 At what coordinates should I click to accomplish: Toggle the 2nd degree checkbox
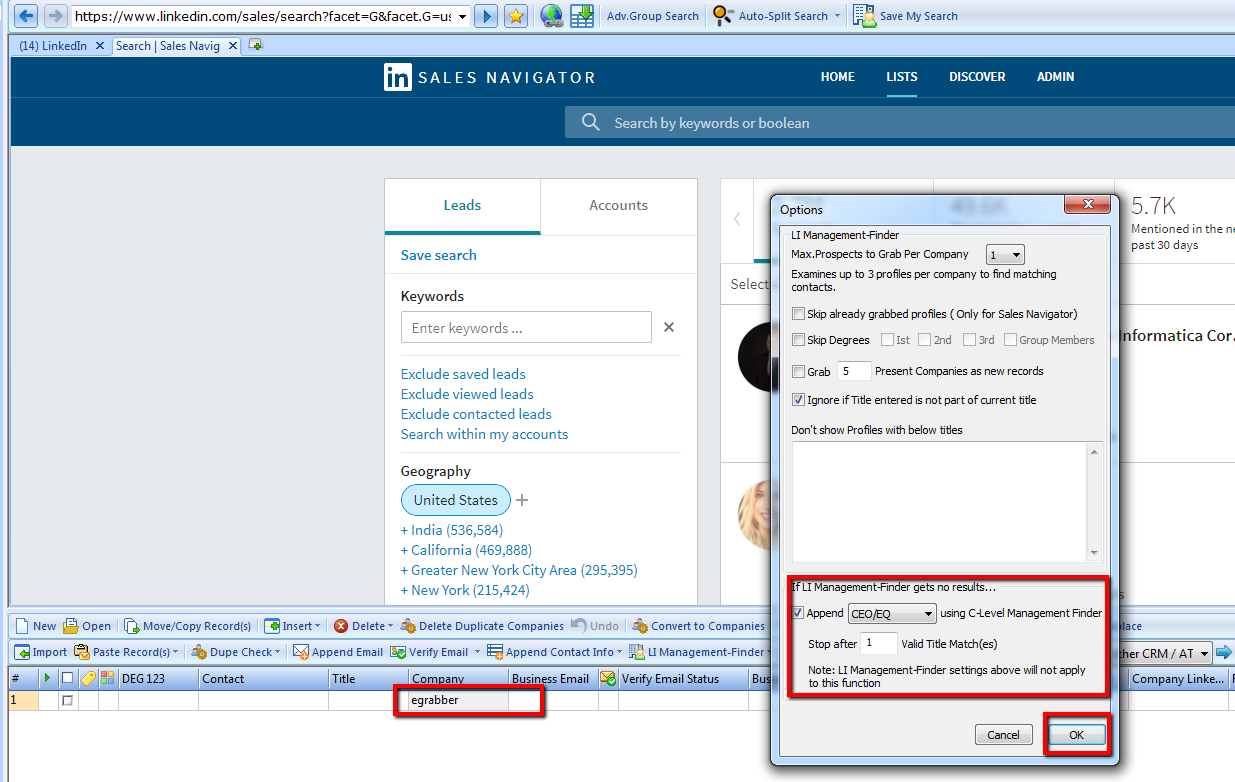924,340
